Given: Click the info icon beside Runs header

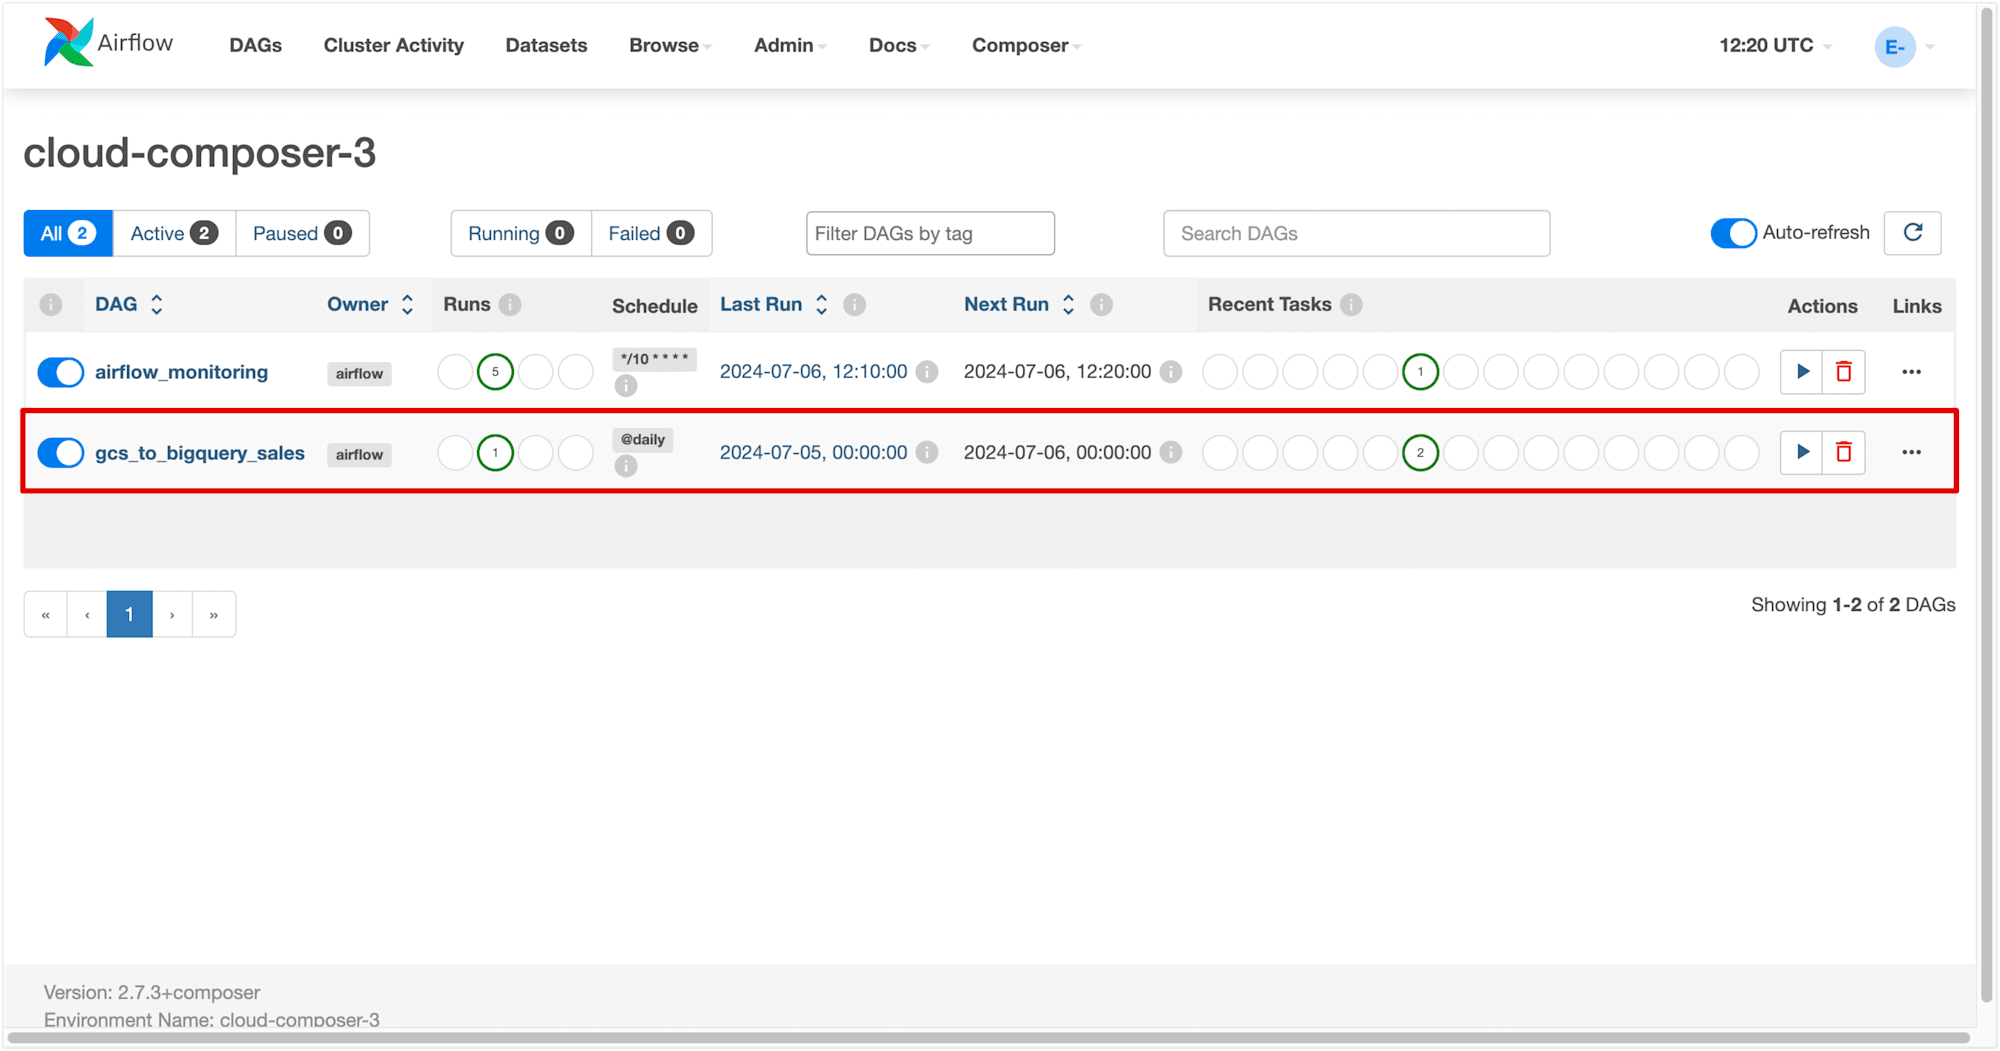Looking at the screenshot, I should pyautogui.click(x=510, y=305).
